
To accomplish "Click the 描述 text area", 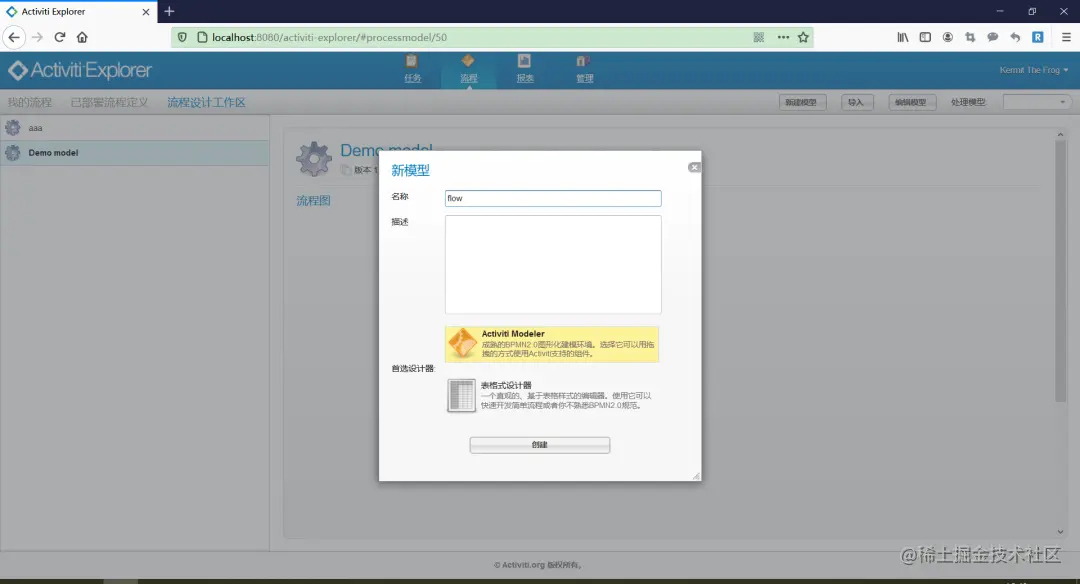I will 553,264.
